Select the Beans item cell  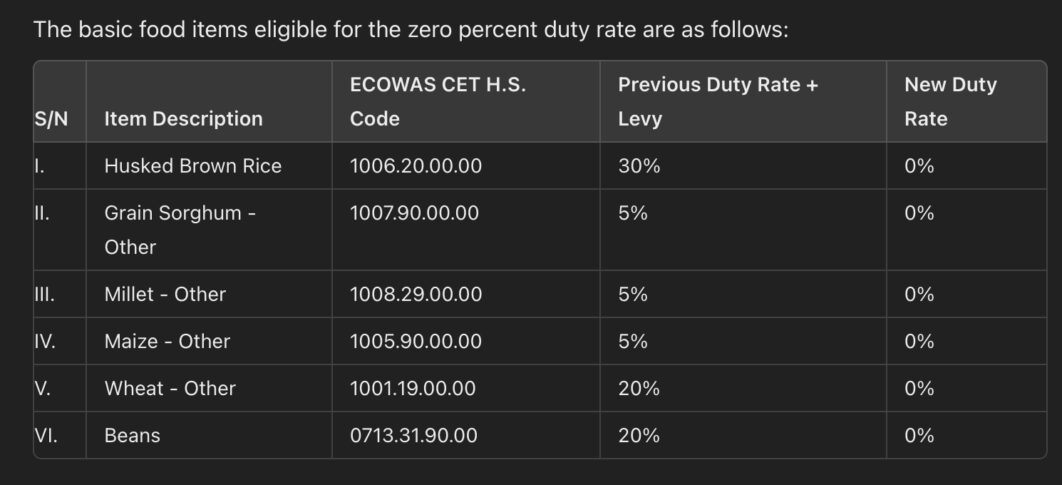point(132,435)
